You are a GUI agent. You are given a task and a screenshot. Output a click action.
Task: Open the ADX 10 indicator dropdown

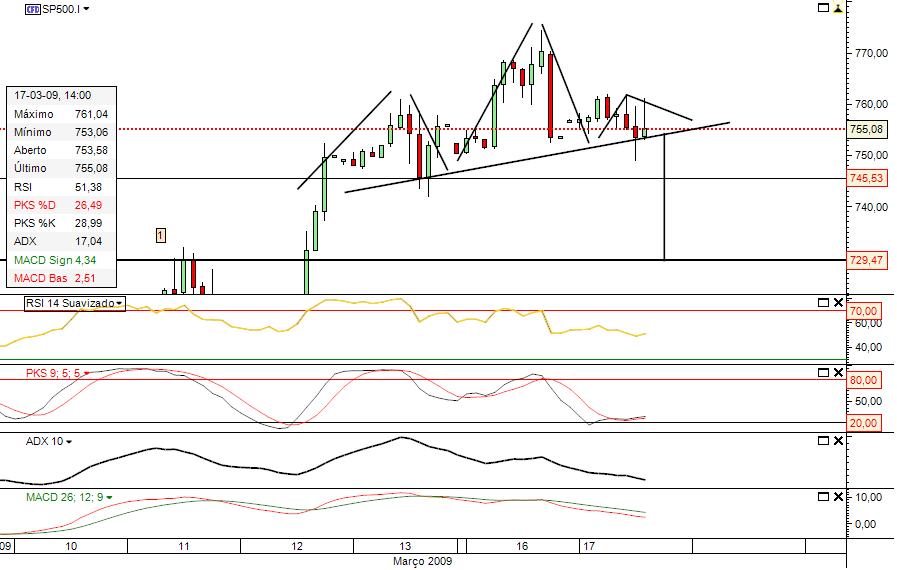click(x=69, y=442)
